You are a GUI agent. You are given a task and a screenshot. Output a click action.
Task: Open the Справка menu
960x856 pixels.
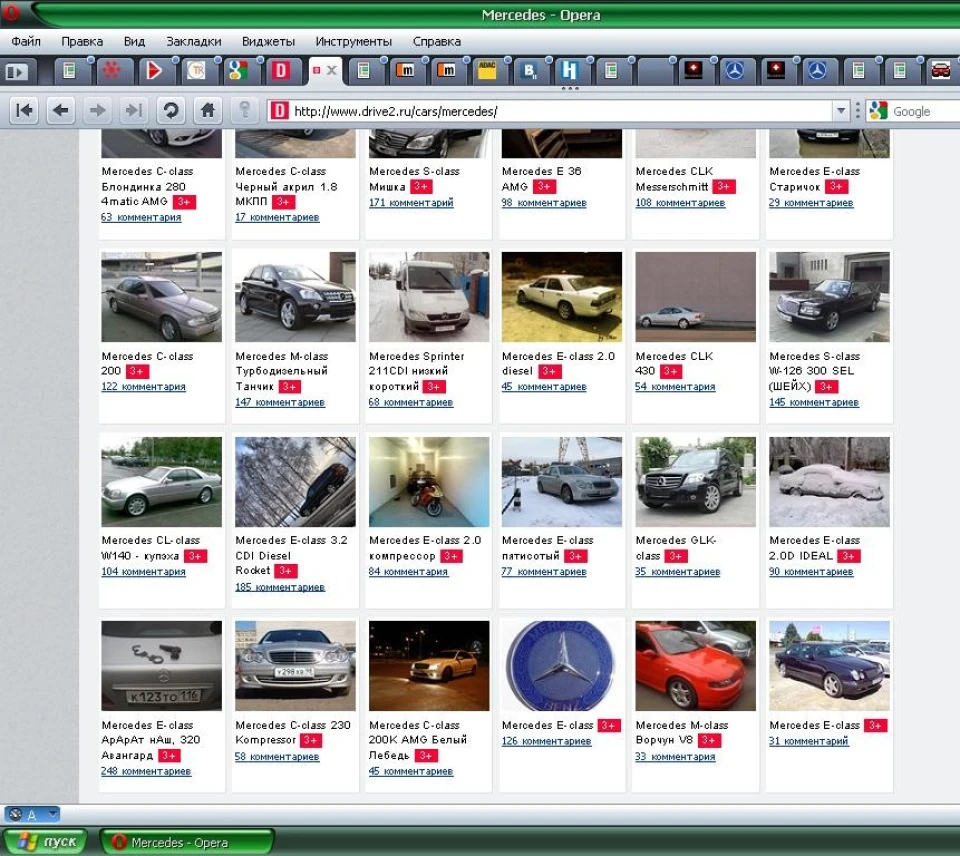click(x=437, y=42)
